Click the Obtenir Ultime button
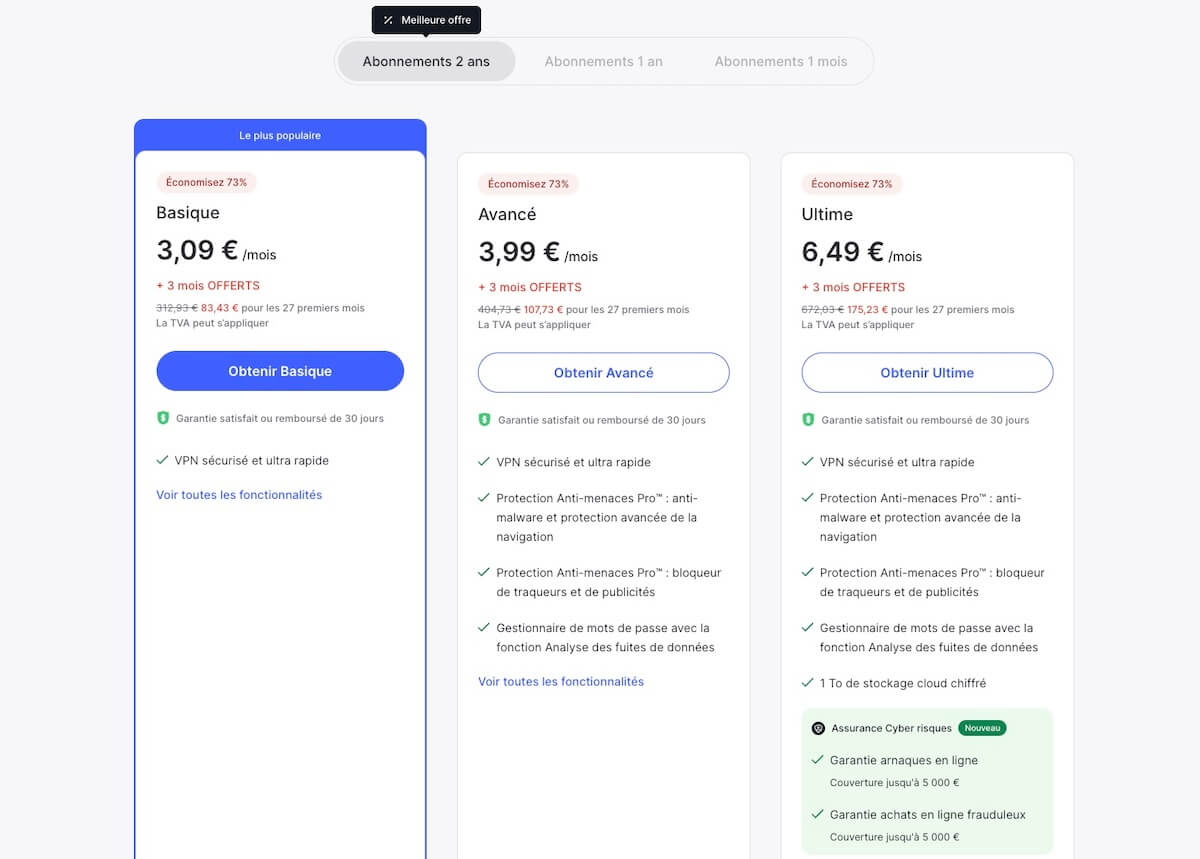The width and height of the screenshot is (1200, 859). 927,373
